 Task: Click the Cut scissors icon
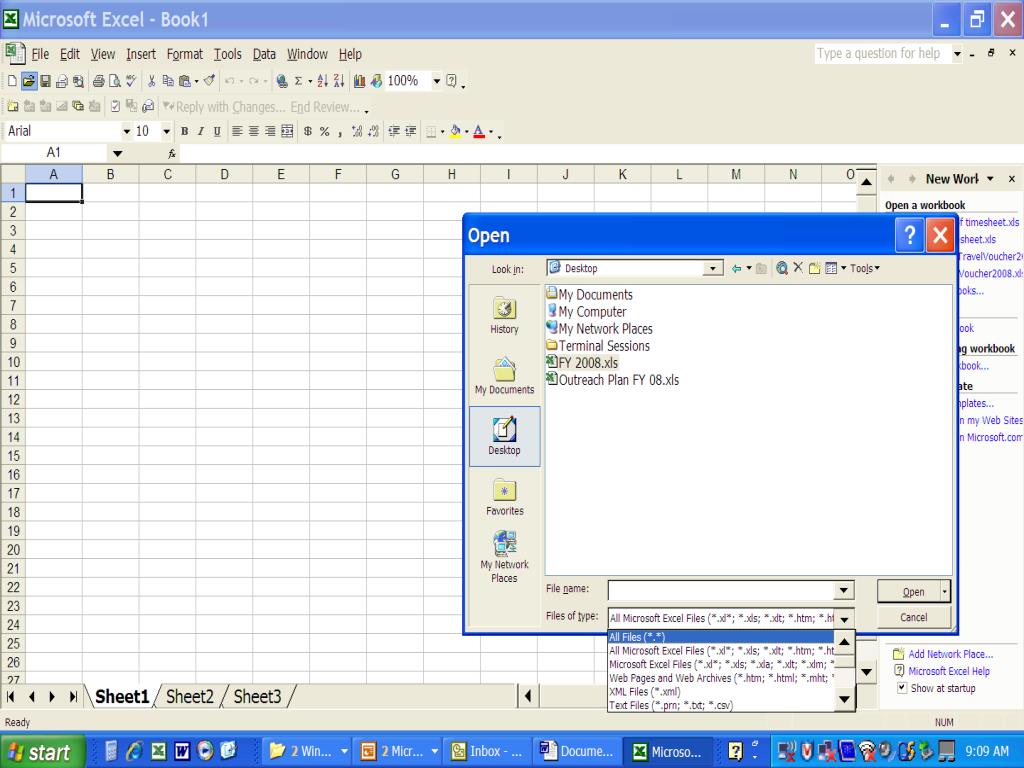point(152,81)
